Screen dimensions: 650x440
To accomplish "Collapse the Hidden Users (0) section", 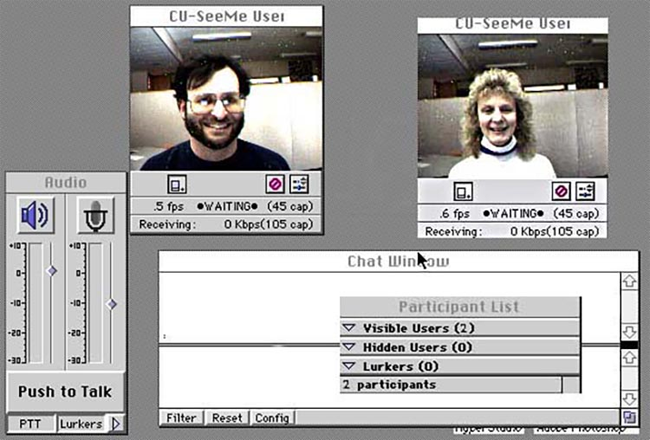I will pyautogui.click(x=349, y=347).
